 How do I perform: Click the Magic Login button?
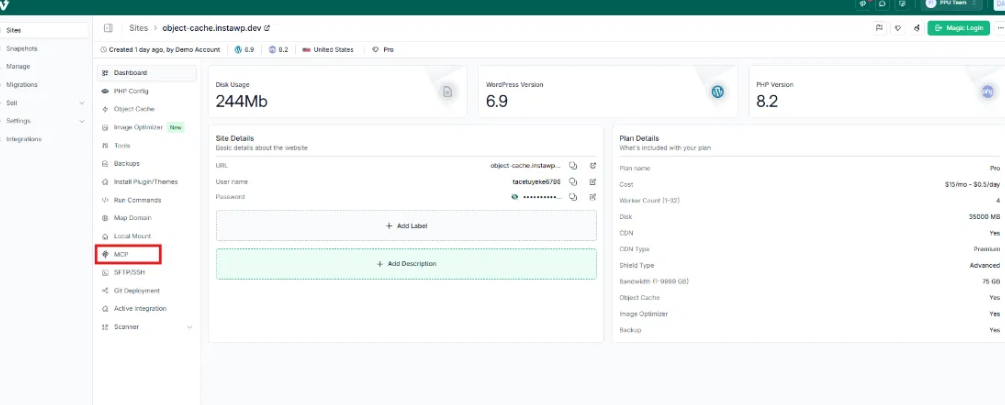(x=958, y=28)
